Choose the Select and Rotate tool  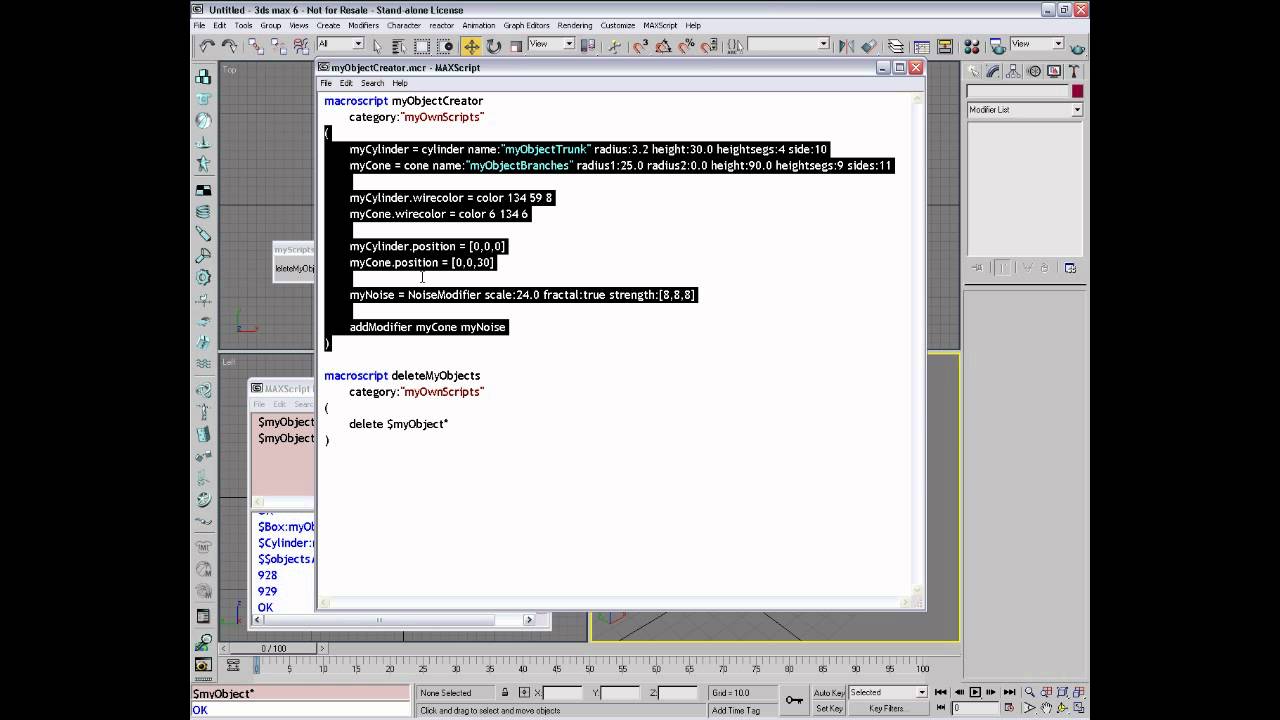(x=494, y=46)
